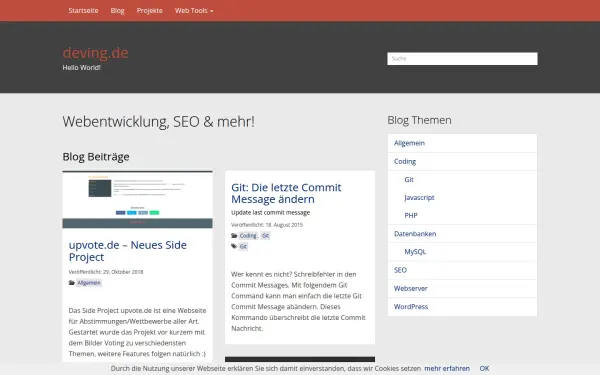
Task: Open the upvote.de post thumbnail image
Action: coord(137,200)
